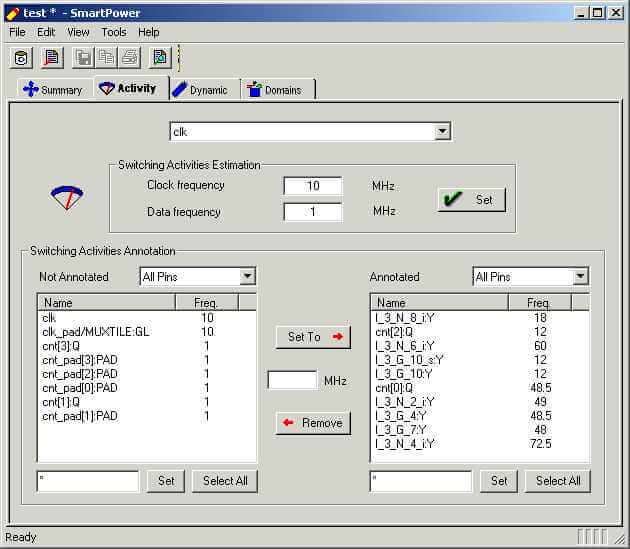Click the MHz annotation value field
This screenshot has height=549, width=630.
[292, 380]
